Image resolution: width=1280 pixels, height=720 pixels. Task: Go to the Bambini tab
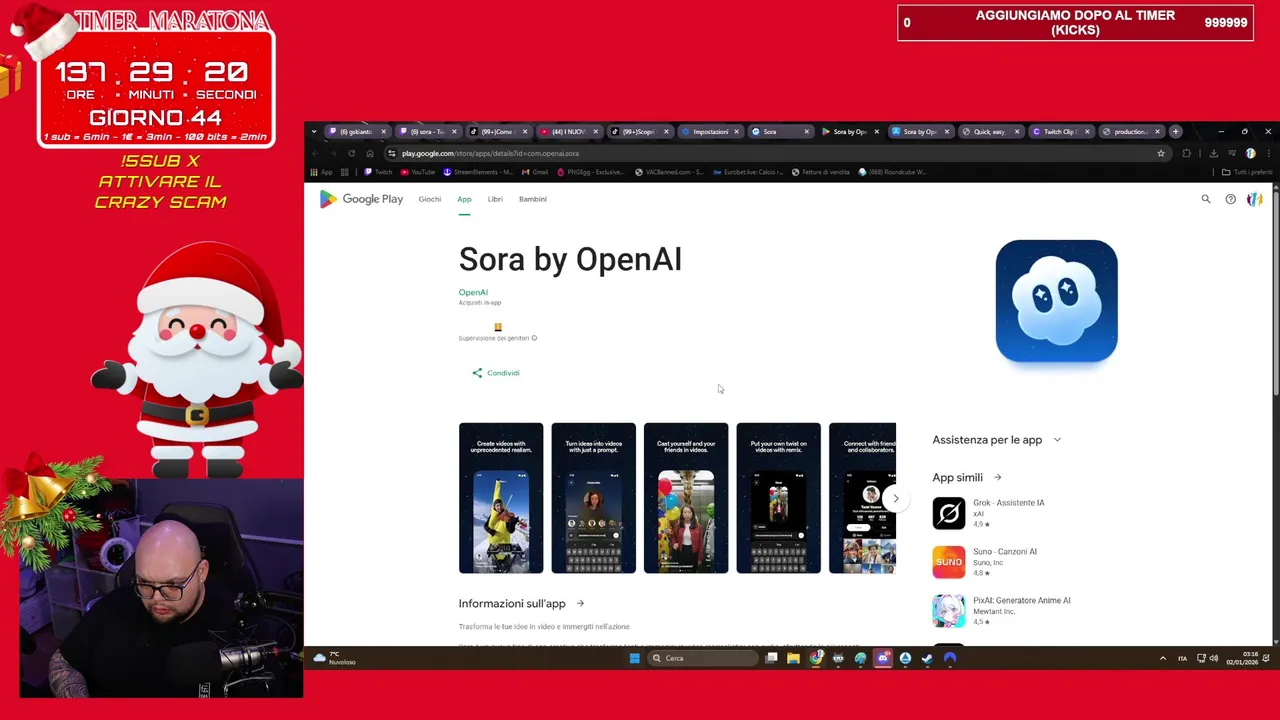coord(533,199)
